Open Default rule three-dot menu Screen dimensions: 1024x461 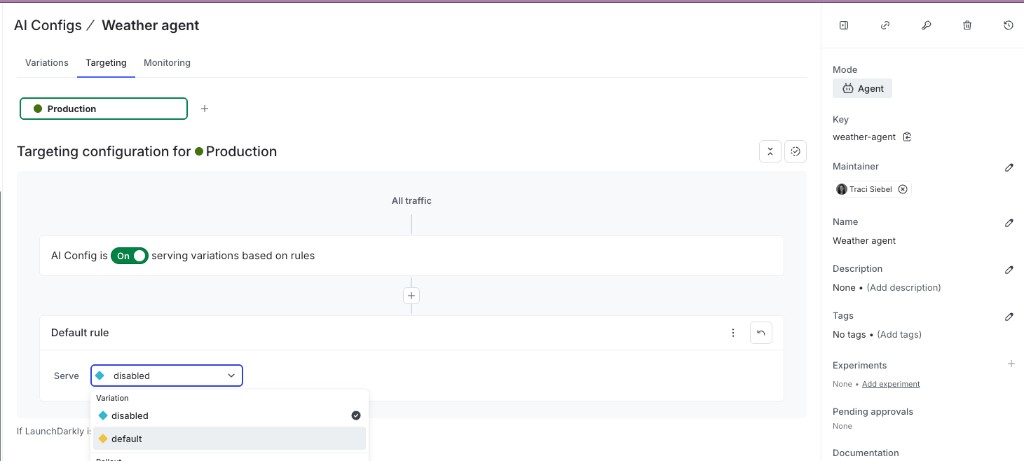tap(733, 333)
